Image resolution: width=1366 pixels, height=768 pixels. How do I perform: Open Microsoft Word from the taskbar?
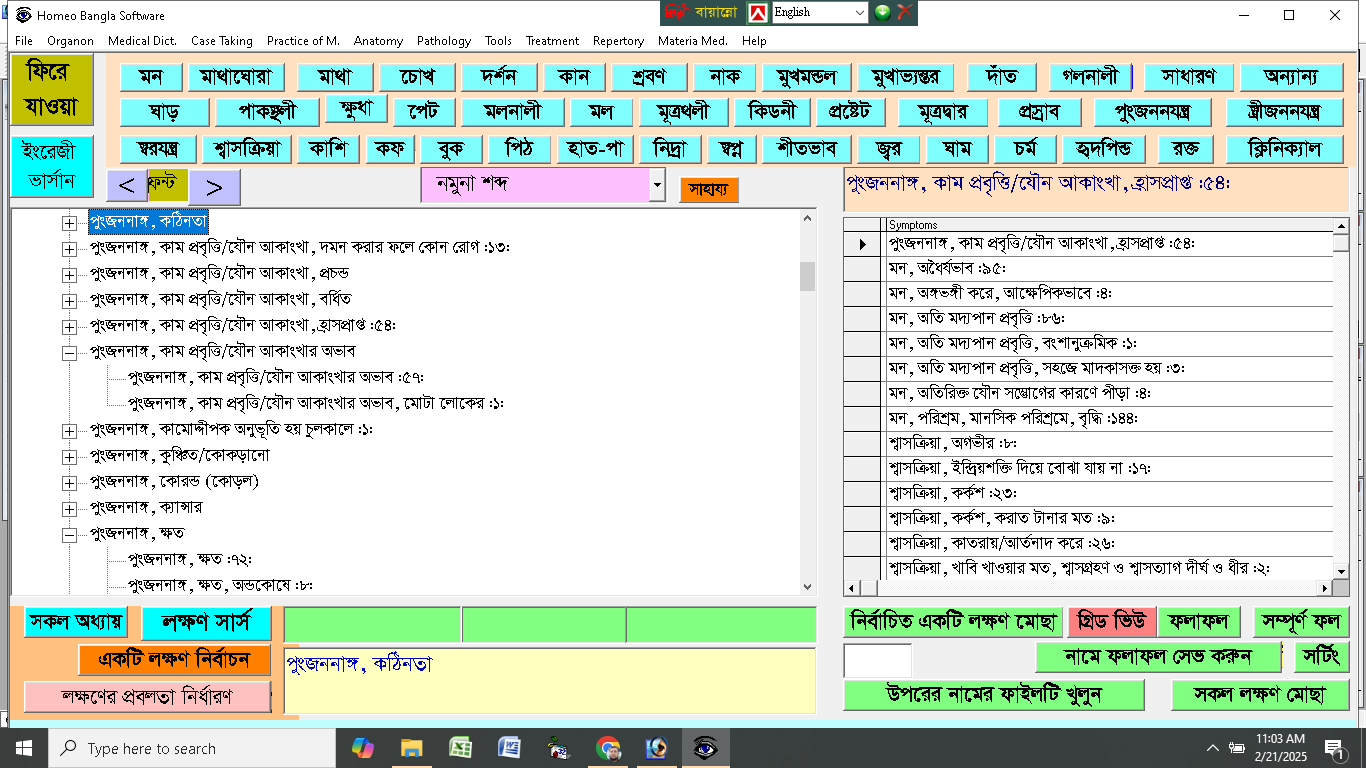[509, 748]
